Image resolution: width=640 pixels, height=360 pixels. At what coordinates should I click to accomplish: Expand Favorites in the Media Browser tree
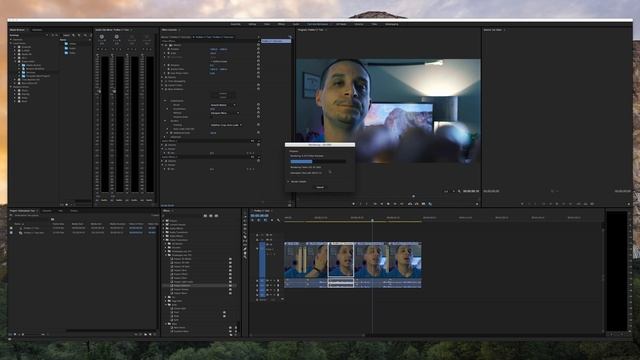11,40
